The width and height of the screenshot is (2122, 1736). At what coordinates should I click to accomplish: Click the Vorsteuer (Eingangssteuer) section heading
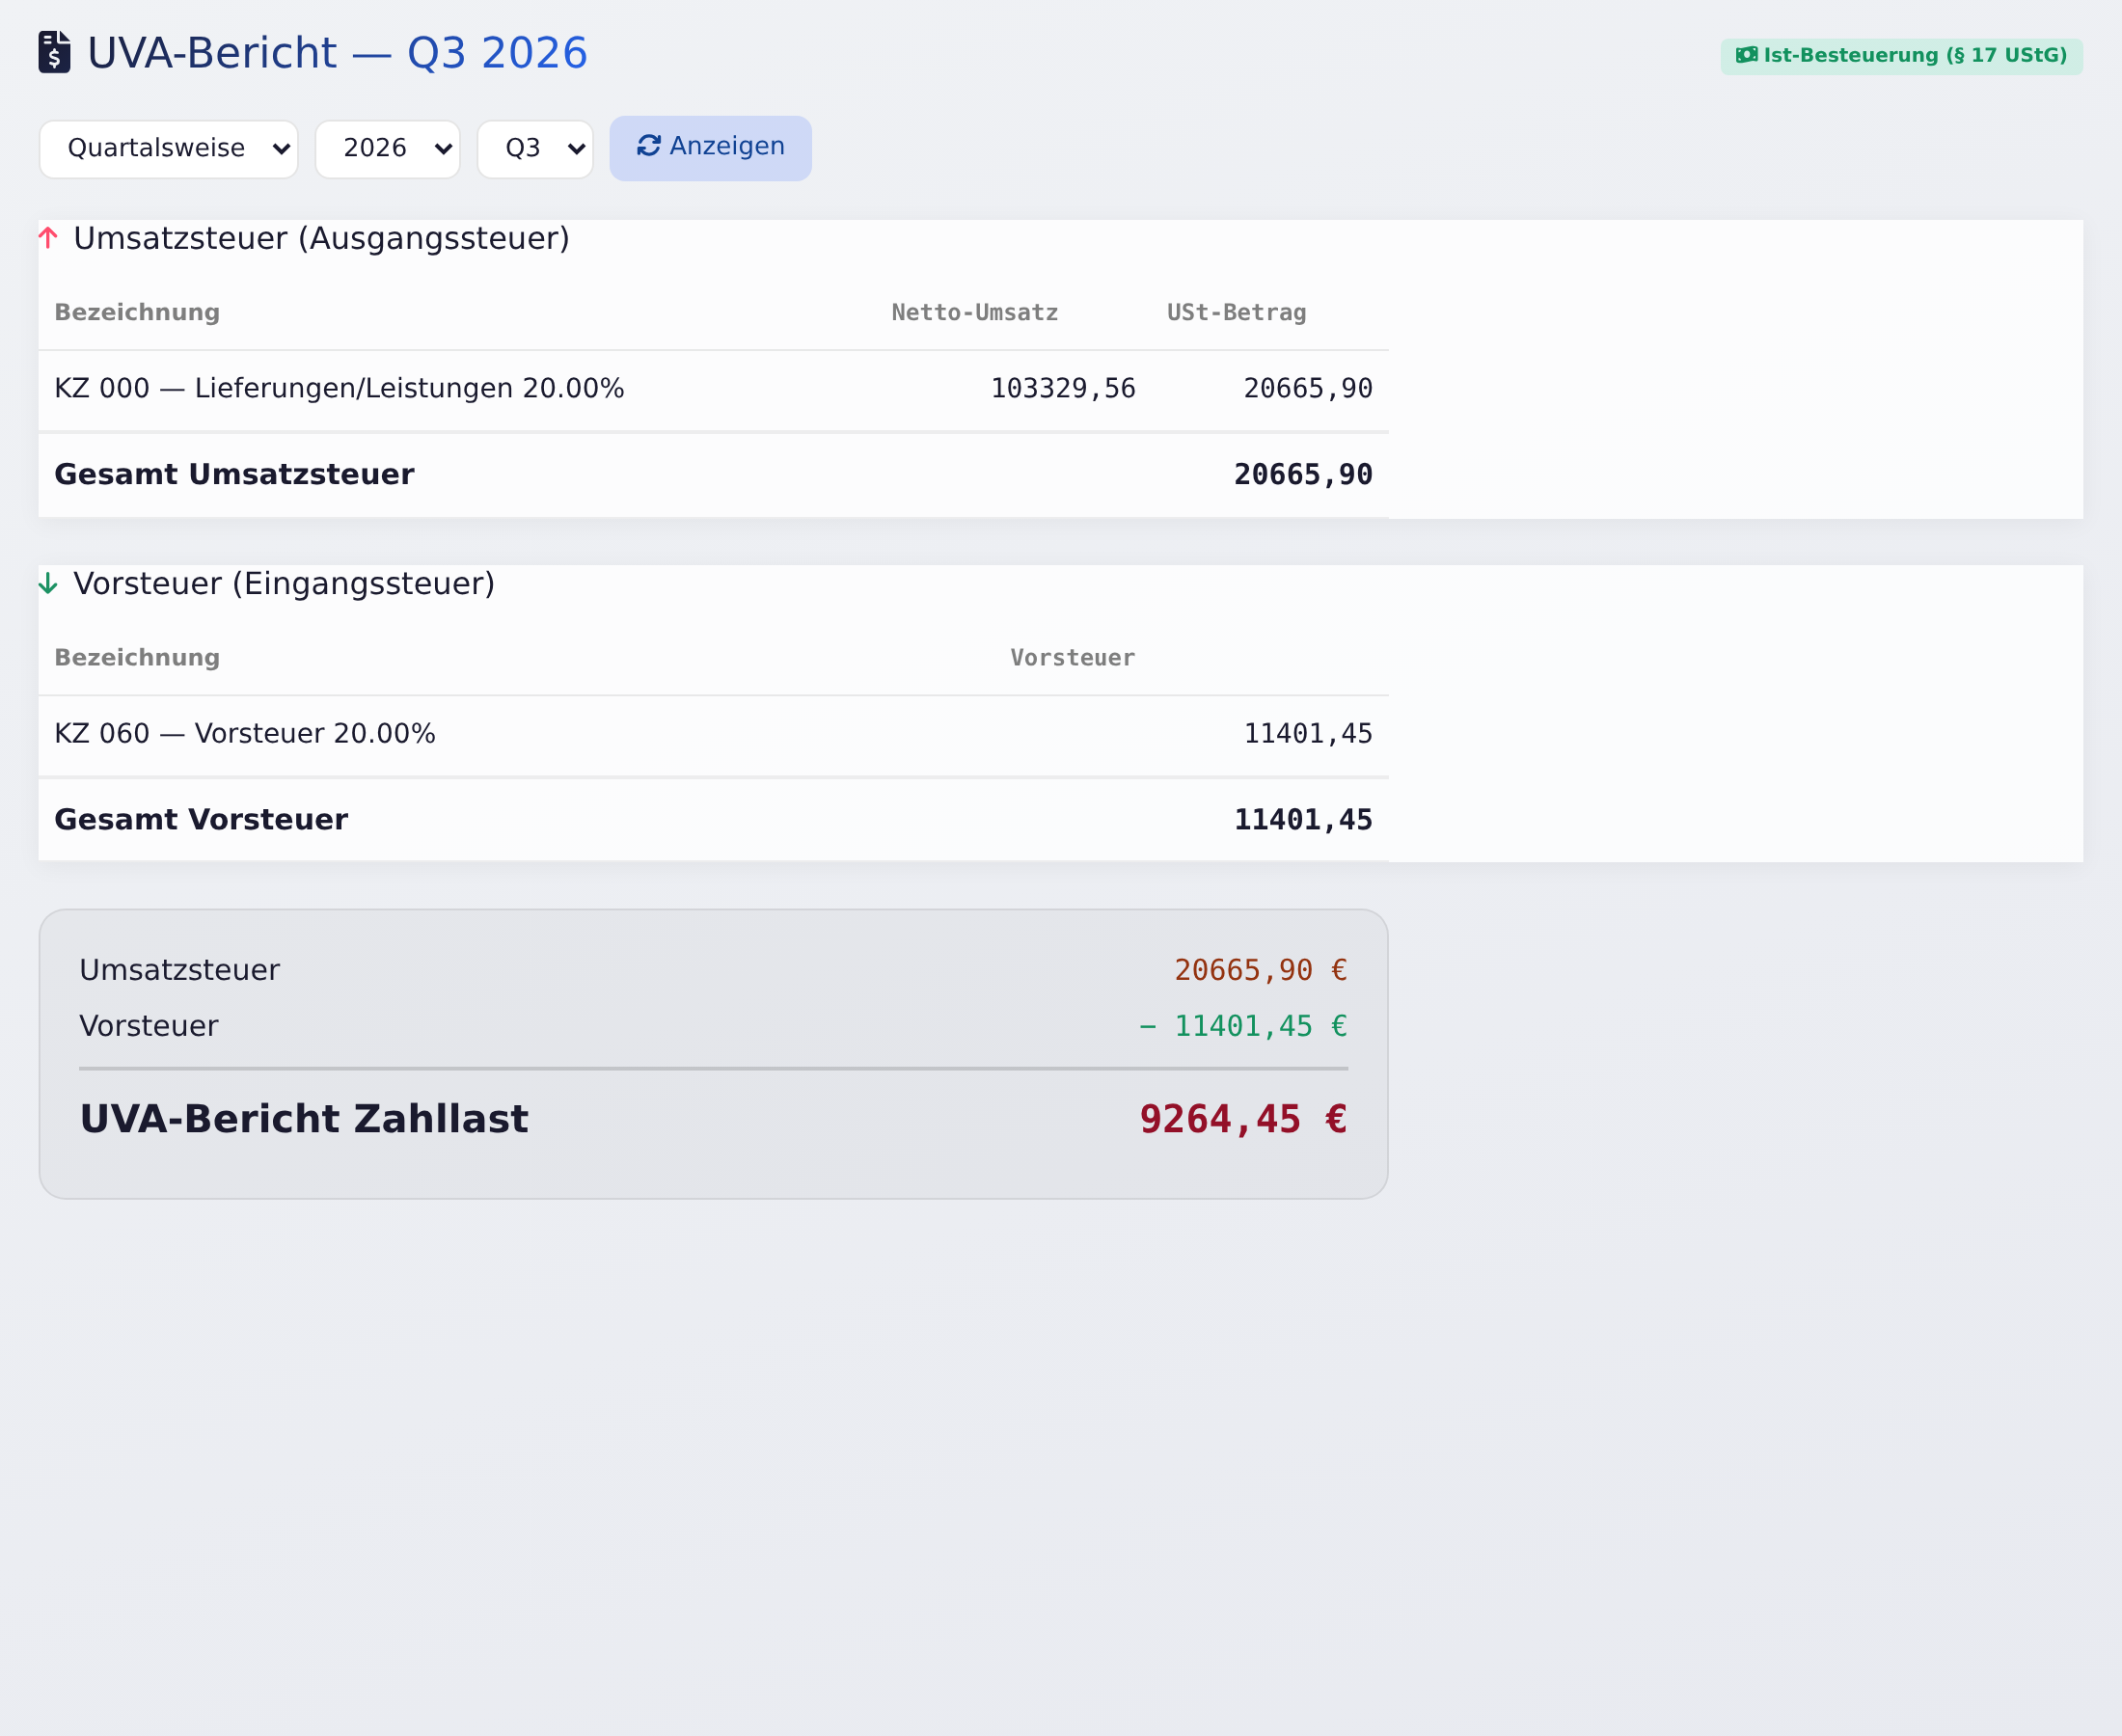[x=284, y=584]
